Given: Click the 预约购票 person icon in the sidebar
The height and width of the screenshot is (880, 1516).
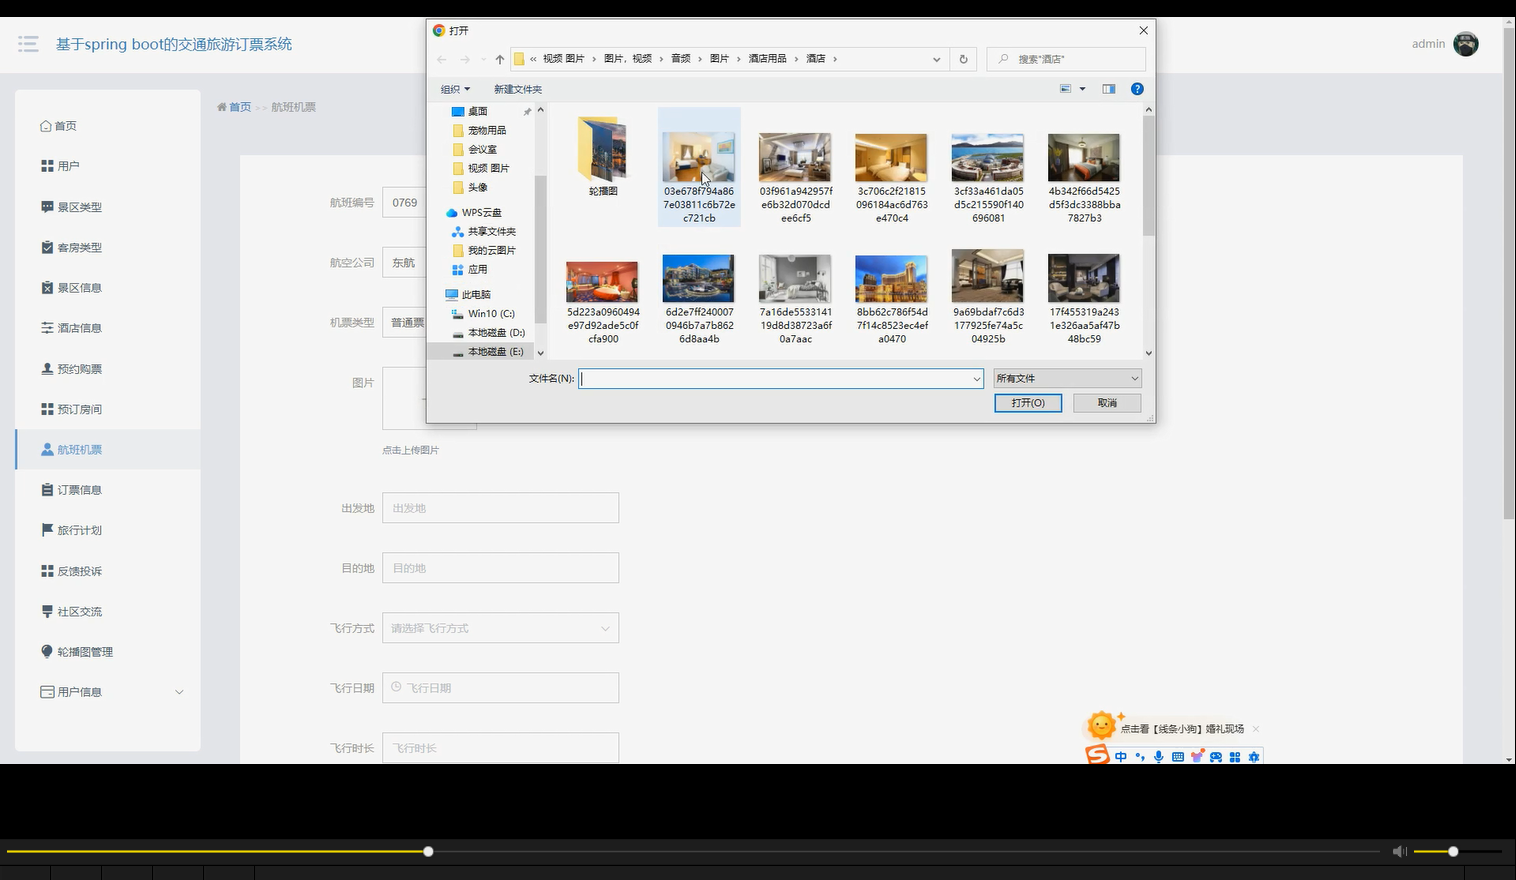Looking at the screenshot, I should click(47, 368).
